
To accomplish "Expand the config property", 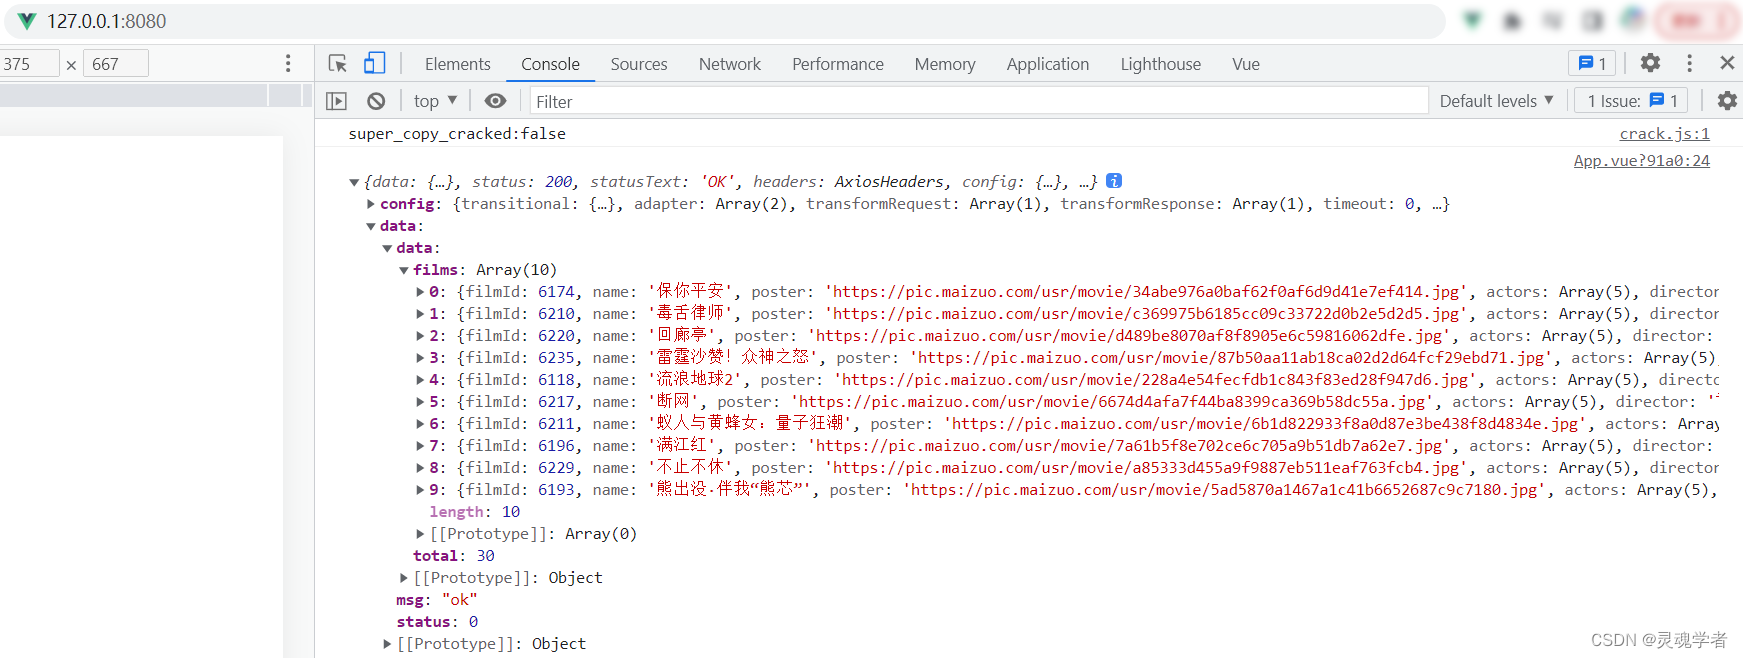I will point(371,204).
